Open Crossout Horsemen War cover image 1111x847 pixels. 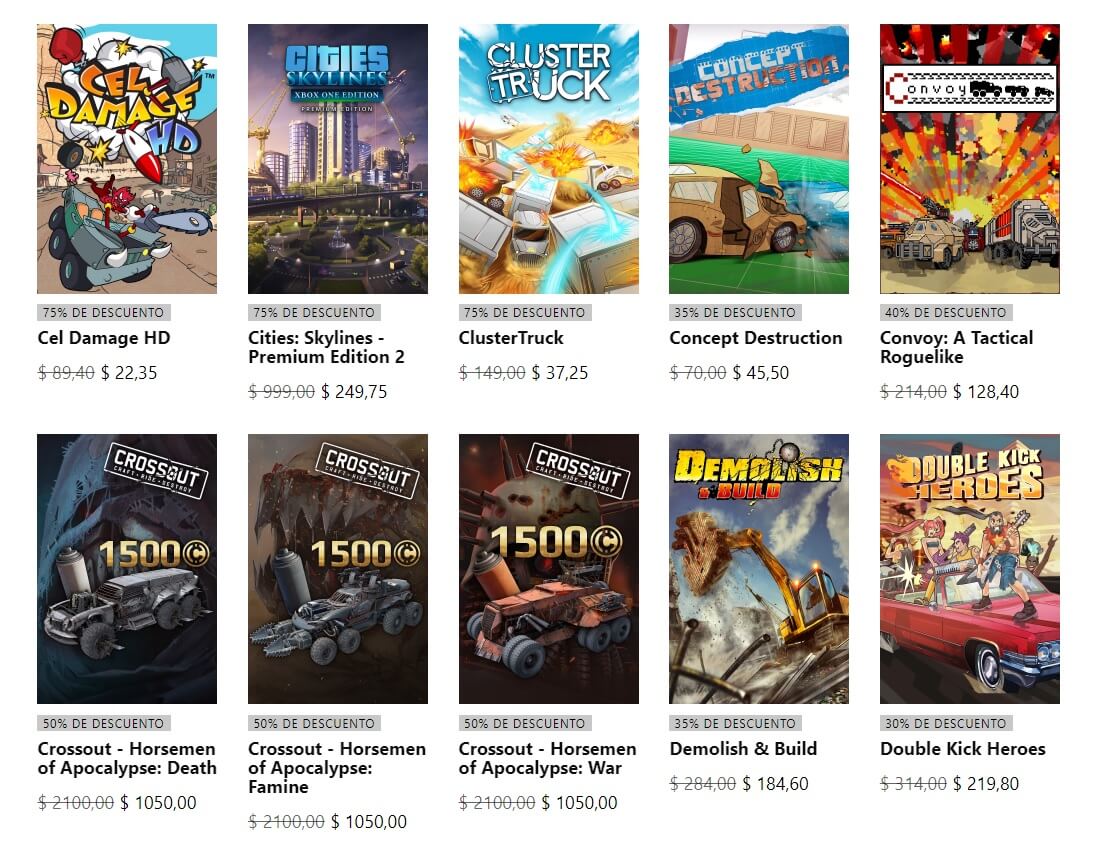point(548,569)
